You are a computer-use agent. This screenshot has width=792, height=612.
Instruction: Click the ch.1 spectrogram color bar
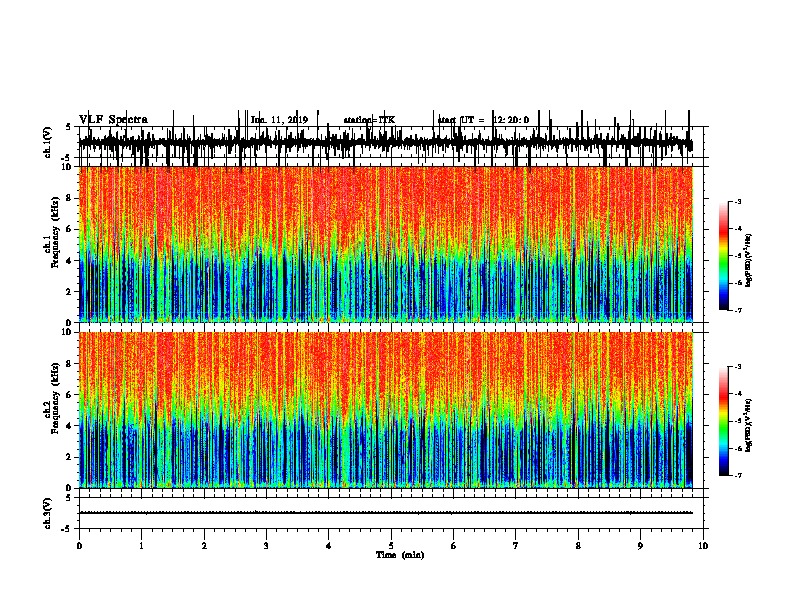pyautogui.click(x=723, y=256)
